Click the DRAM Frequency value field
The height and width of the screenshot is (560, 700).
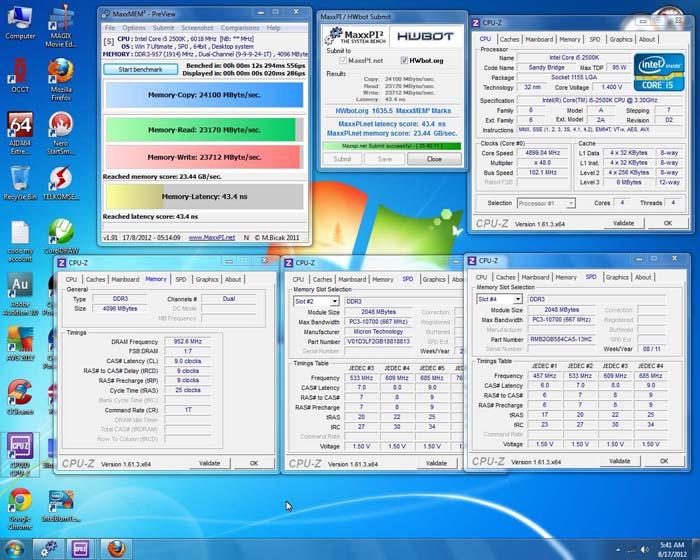point(188,341)
